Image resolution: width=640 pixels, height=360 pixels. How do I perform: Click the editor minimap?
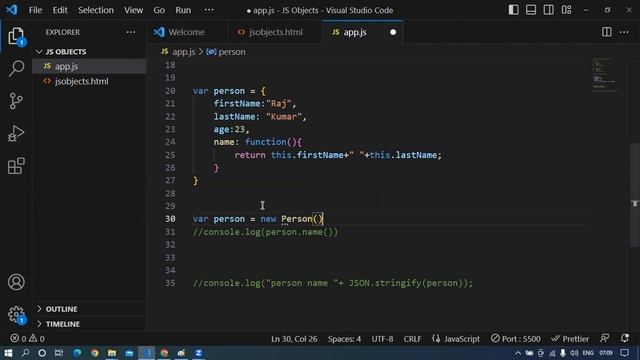click(605, 76)
